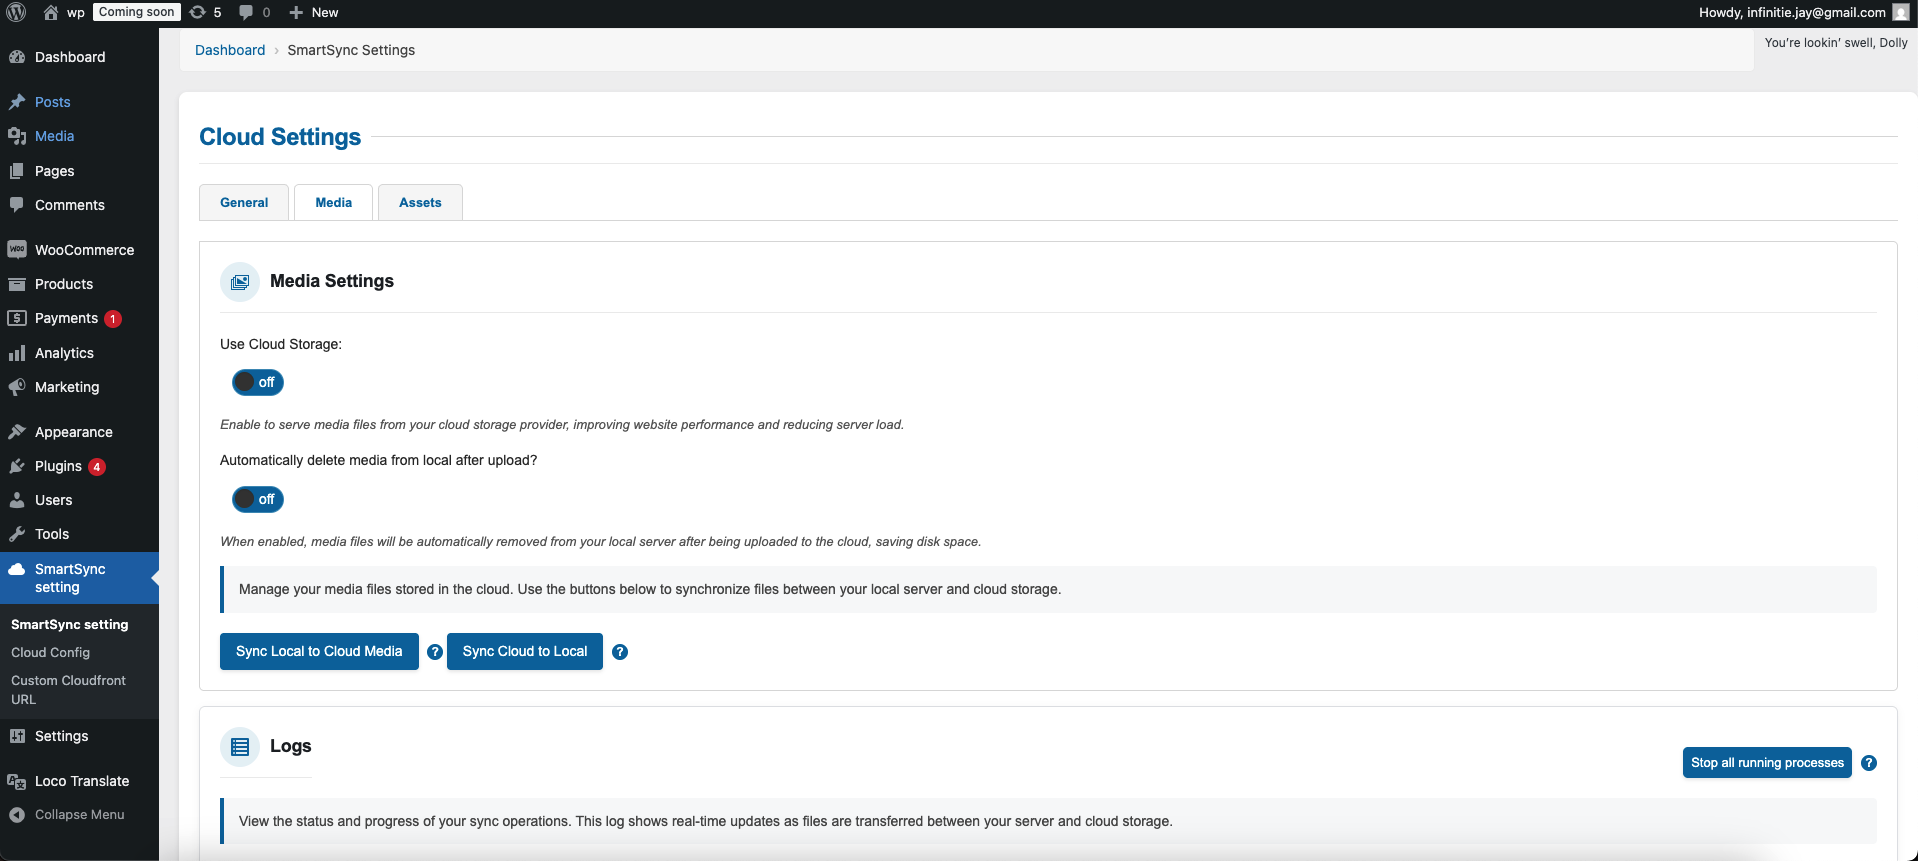Viewport: 1918px width, 861px height.
Task: Click the WordPress logo icon in admin bar
Action: point(16,12)
